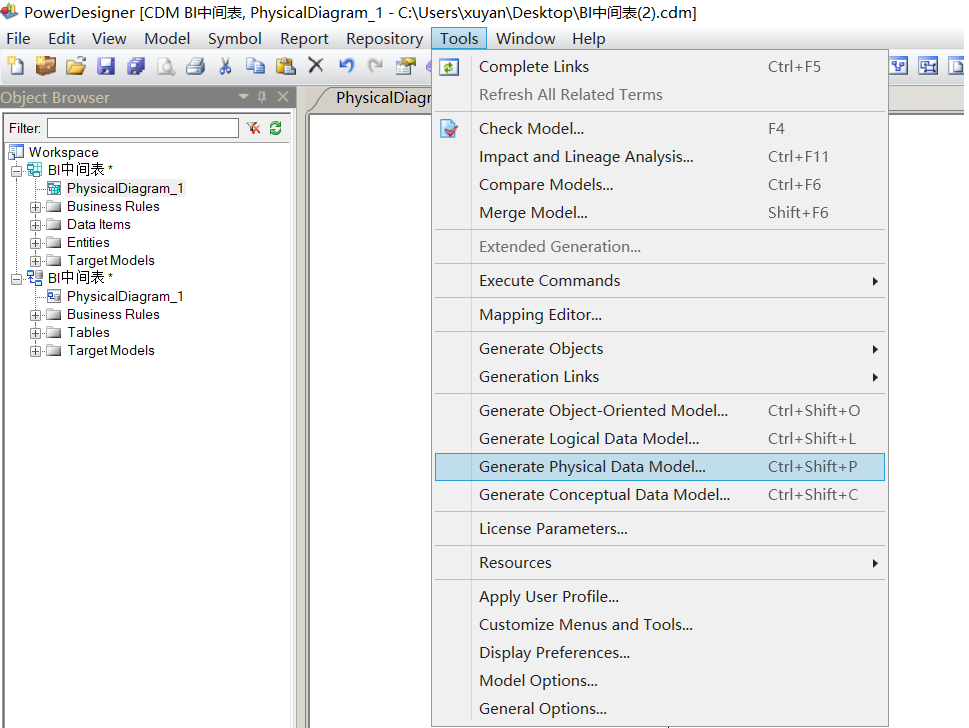The width and height of the screenshot is (969, 728).
Task: Click the Complete Links icon in the menu
Action: coord(448,66)
